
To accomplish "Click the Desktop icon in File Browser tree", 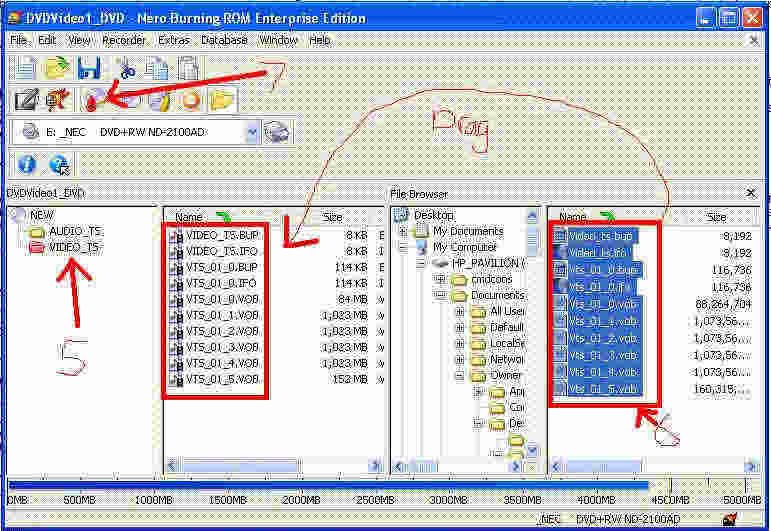I will [x=402, y=215].
